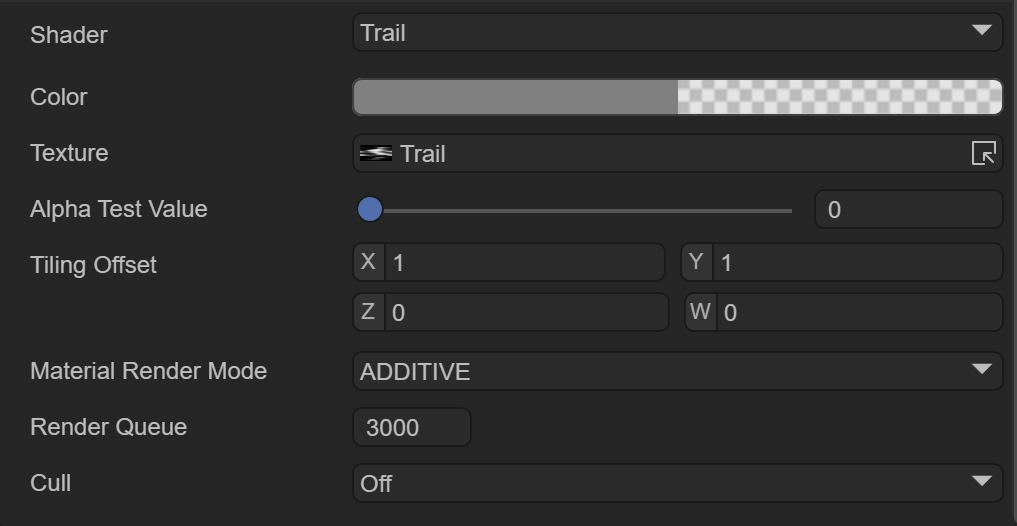Click the Tiling Offset Z field

pyautogui.click(x=526, y=313)
